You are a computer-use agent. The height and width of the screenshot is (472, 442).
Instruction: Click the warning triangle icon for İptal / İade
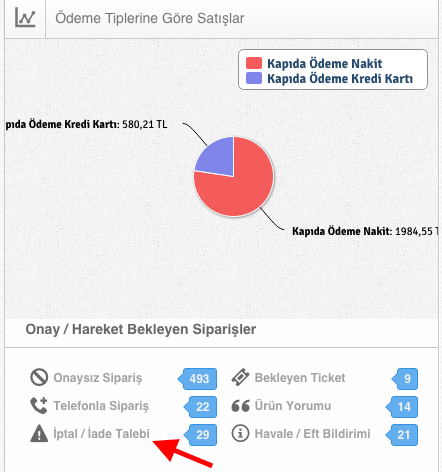[39, 433]
